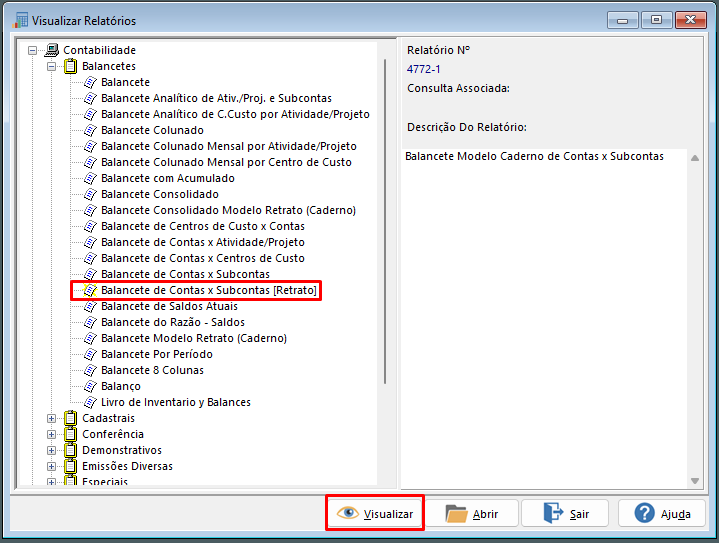Click the icon beside Balancete de Saldos Atuais
Image resolution: width=719 pixels, height=543 pixels.
point(90,306)
